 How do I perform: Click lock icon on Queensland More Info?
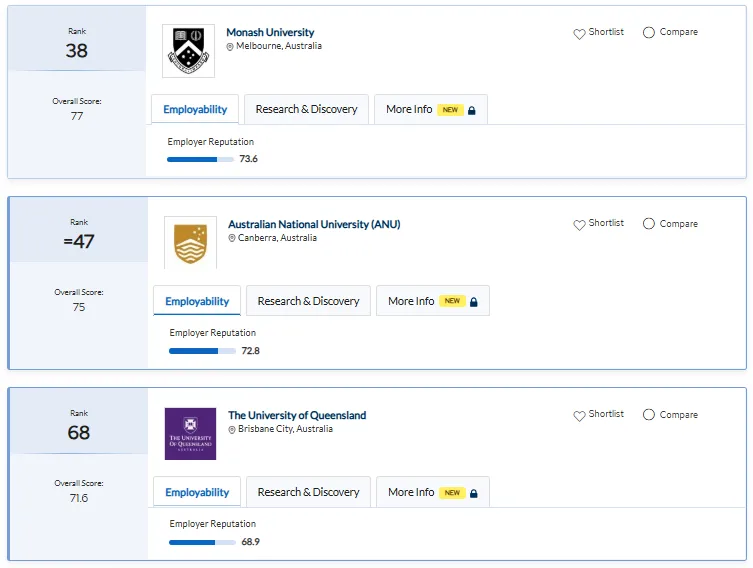(x=474, y=493)
